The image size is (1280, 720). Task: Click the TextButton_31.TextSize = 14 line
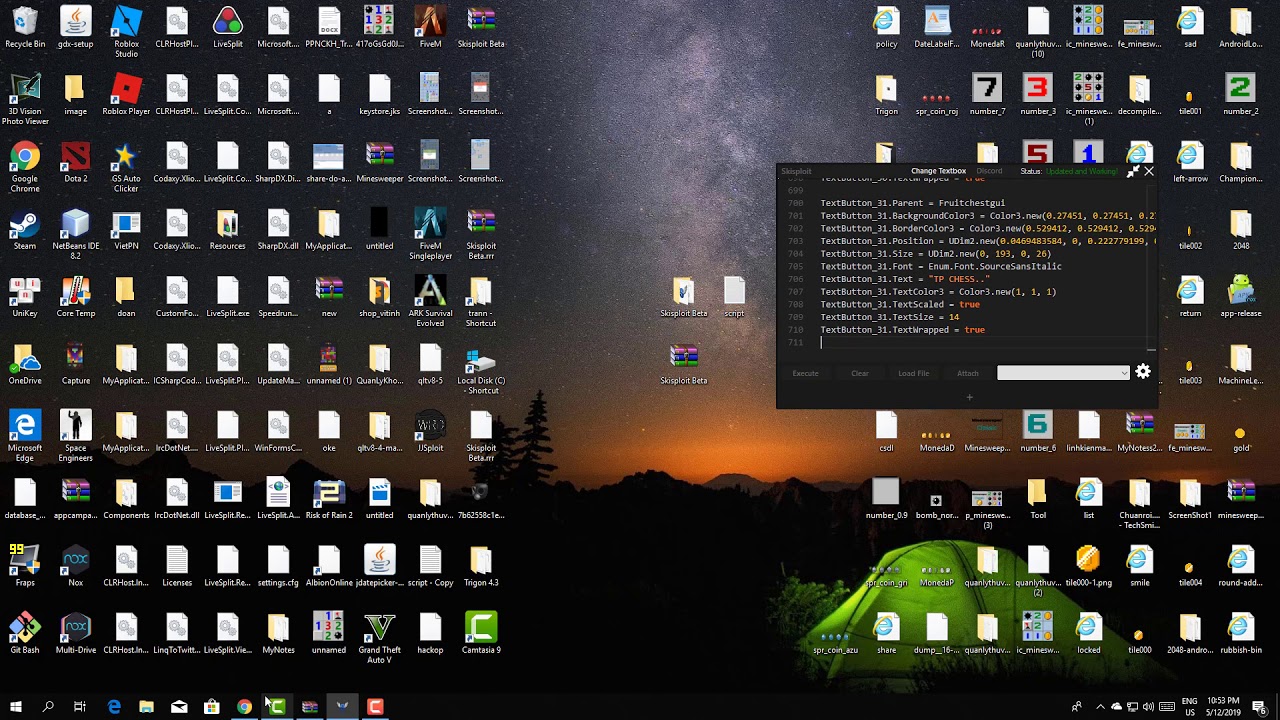coord(890,317)
